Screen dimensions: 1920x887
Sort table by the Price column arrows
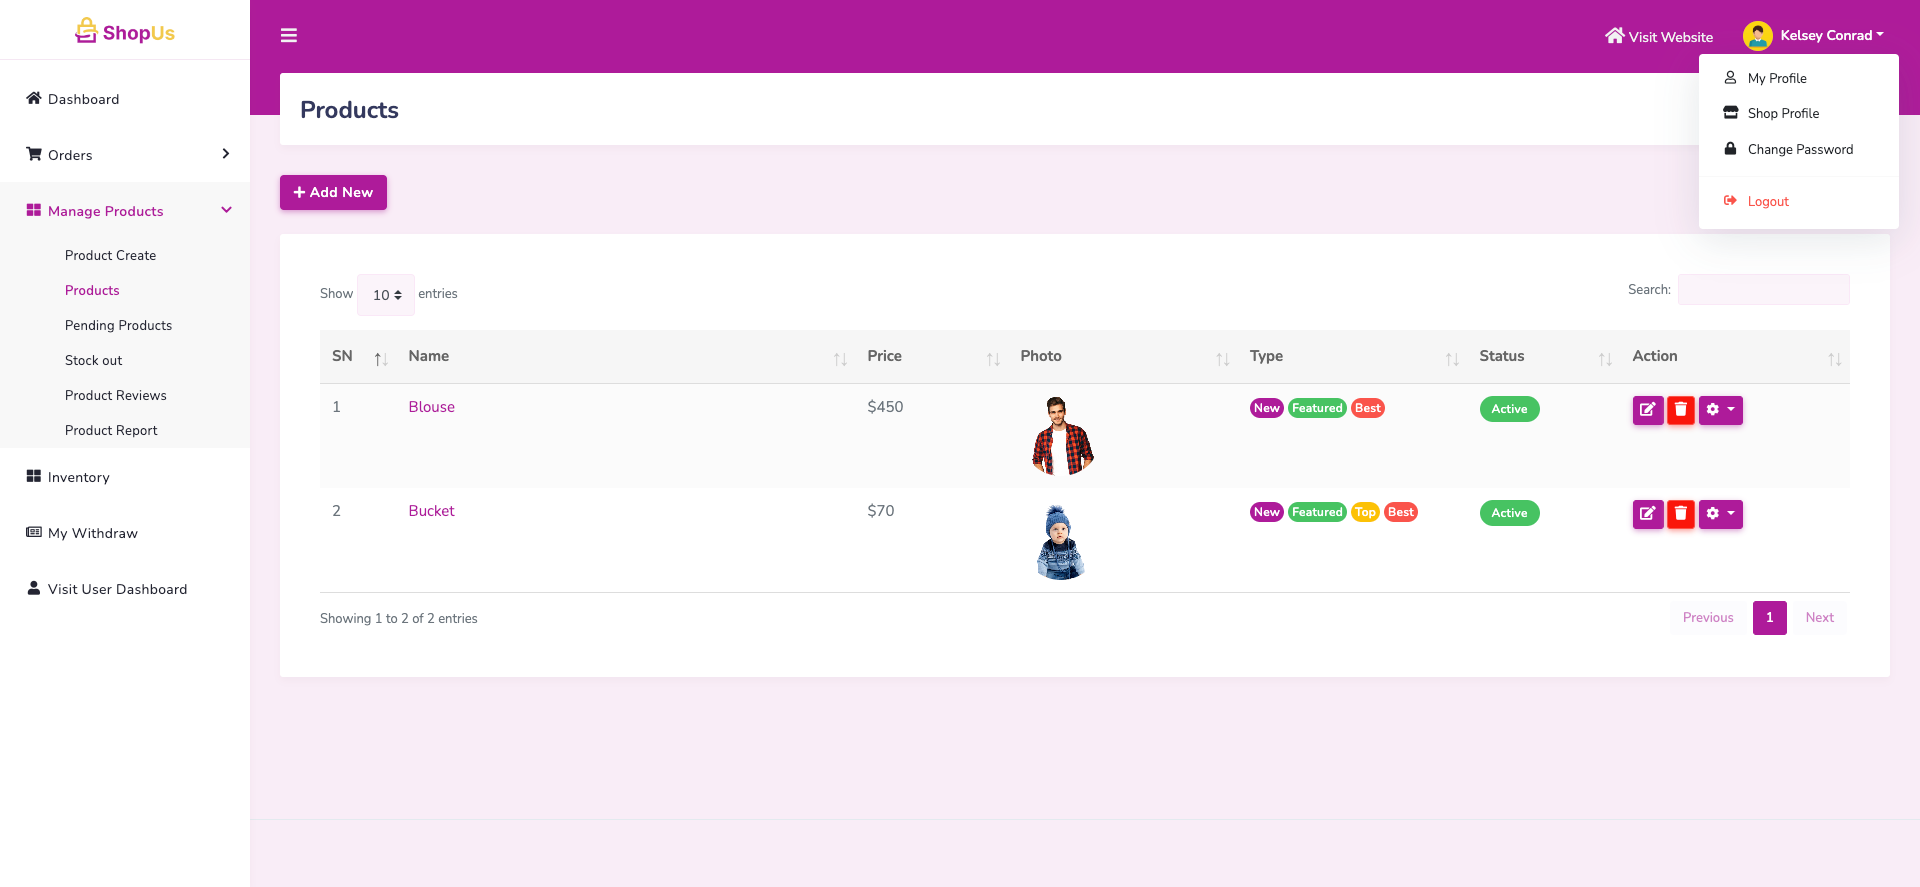pos(992,359)
